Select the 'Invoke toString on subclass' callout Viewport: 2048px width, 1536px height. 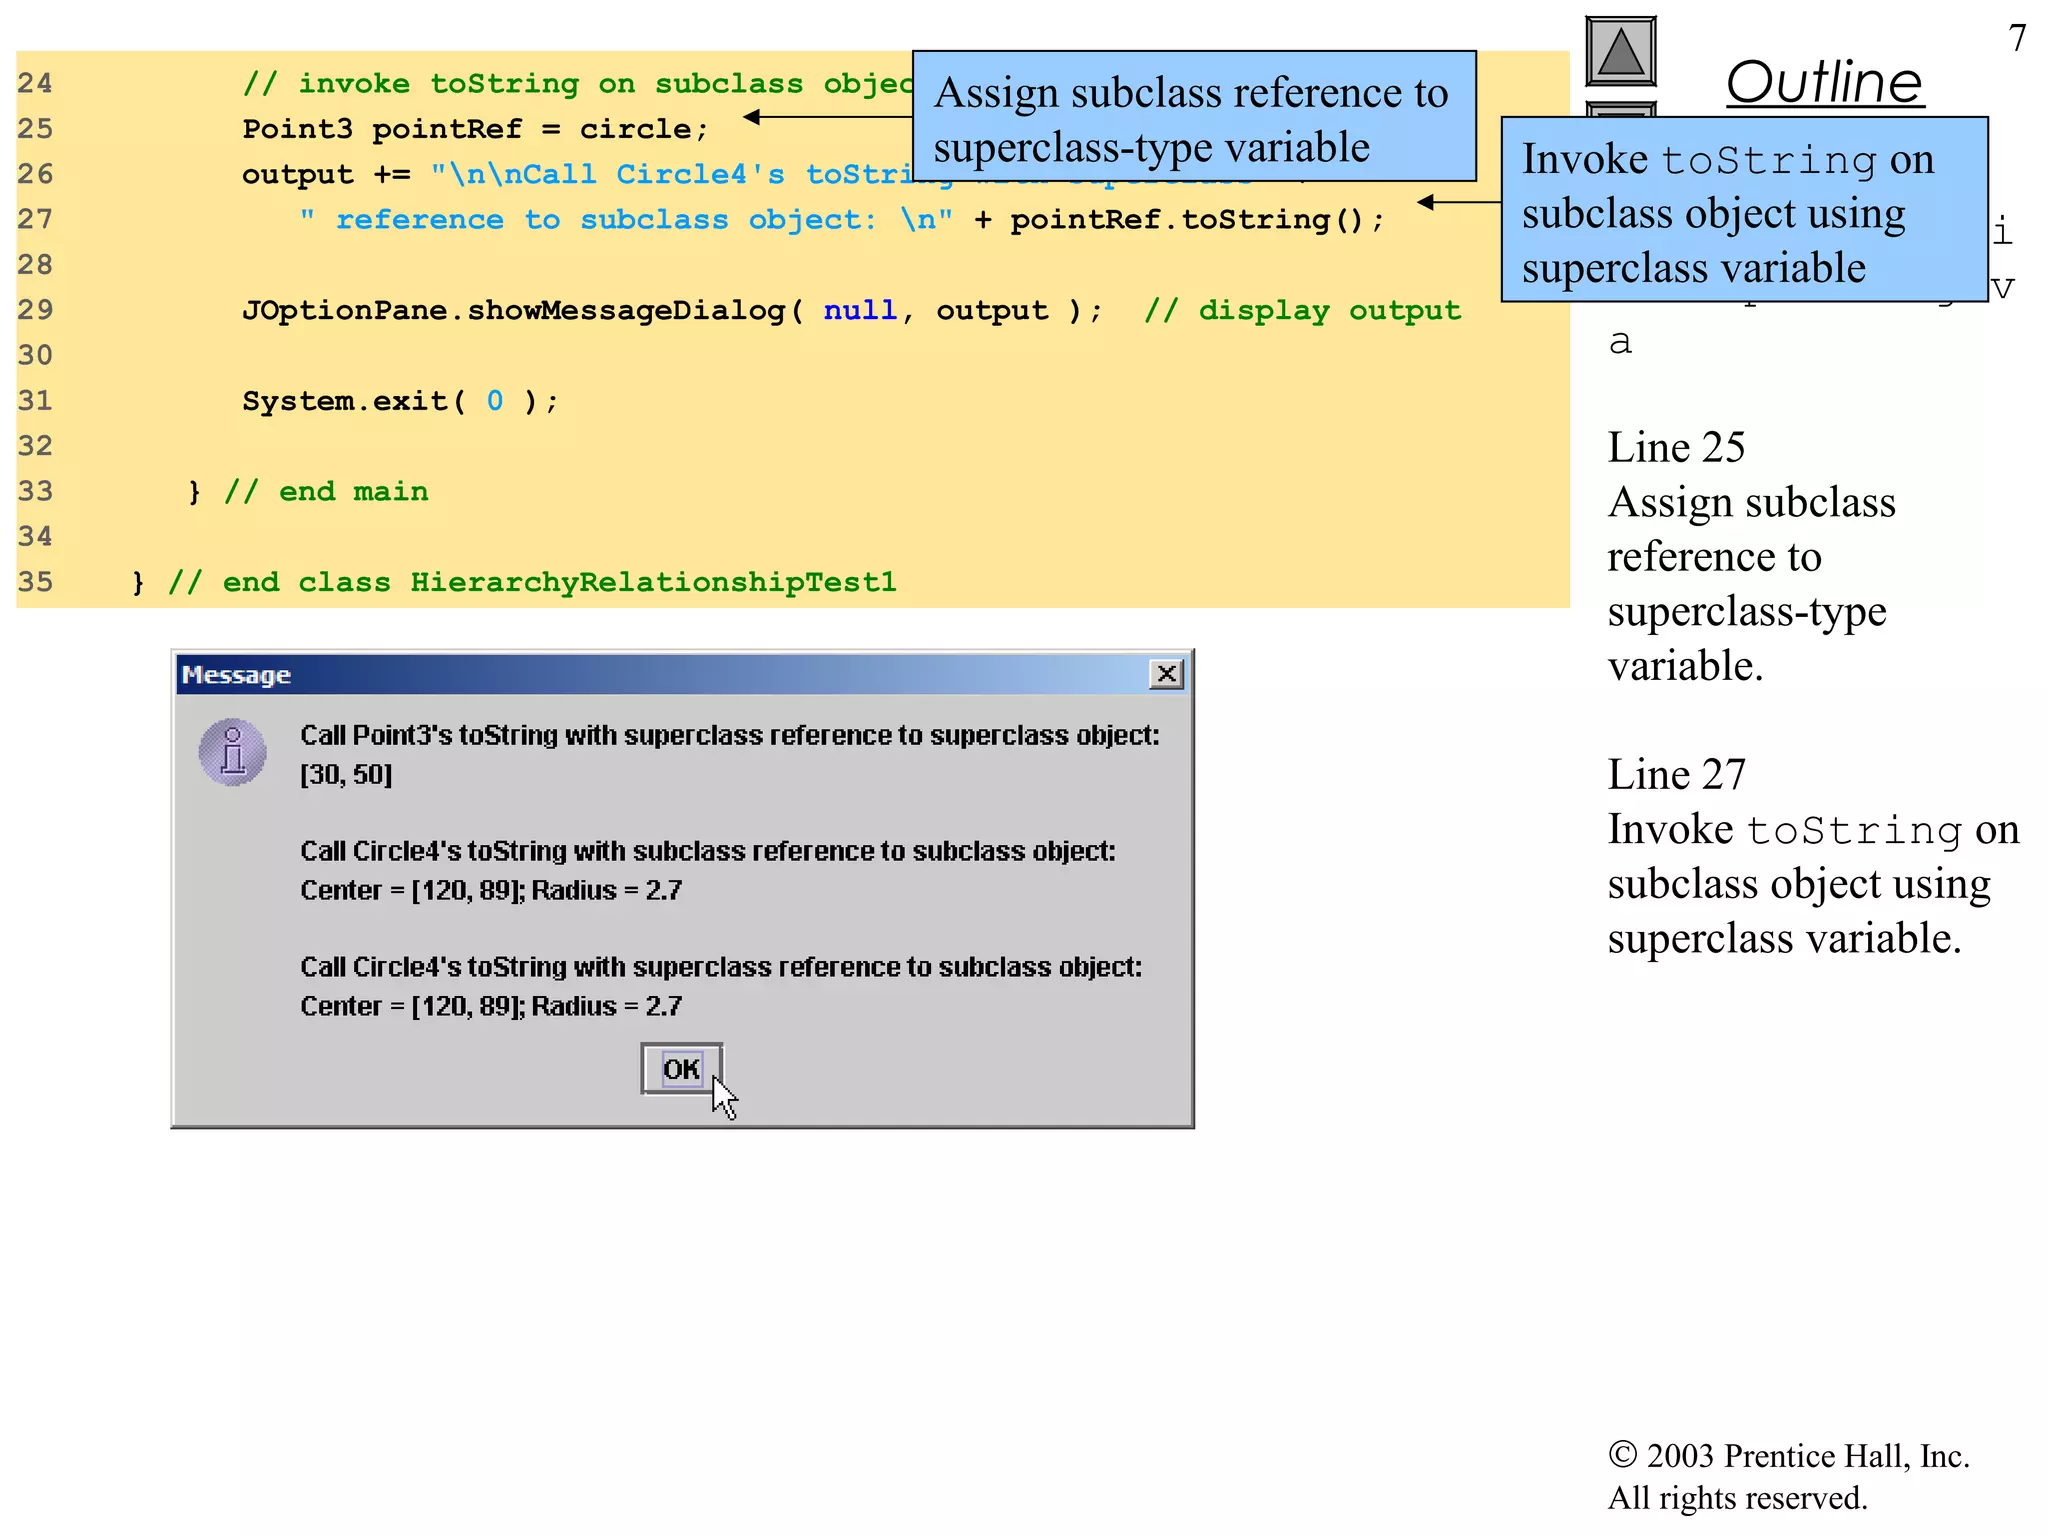1743,211
